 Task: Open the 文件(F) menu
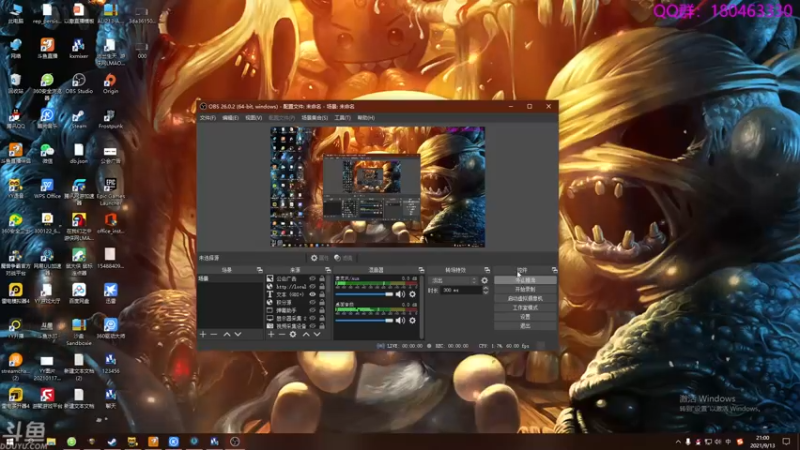click(208, 118)
